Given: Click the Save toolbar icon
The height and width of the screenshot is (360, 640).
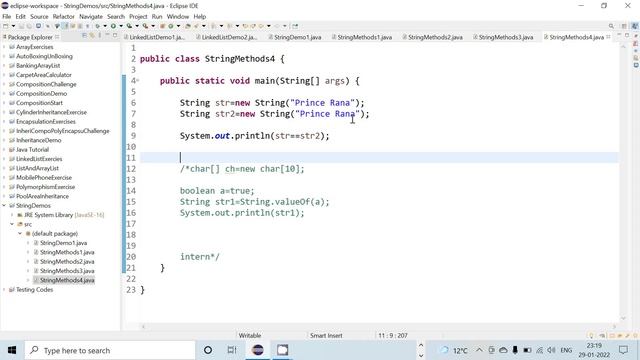Looking at the screenshot, I should pos(21,26).
